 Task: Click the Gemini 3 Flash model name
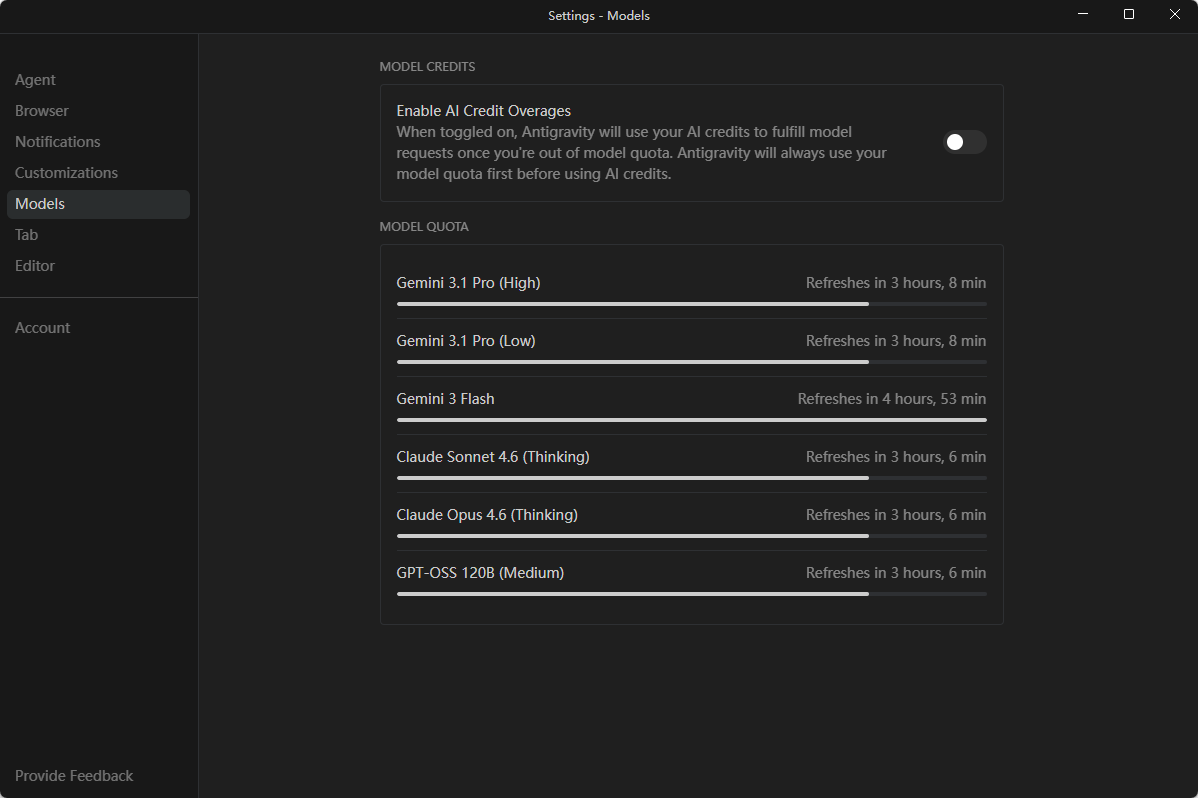445,399
